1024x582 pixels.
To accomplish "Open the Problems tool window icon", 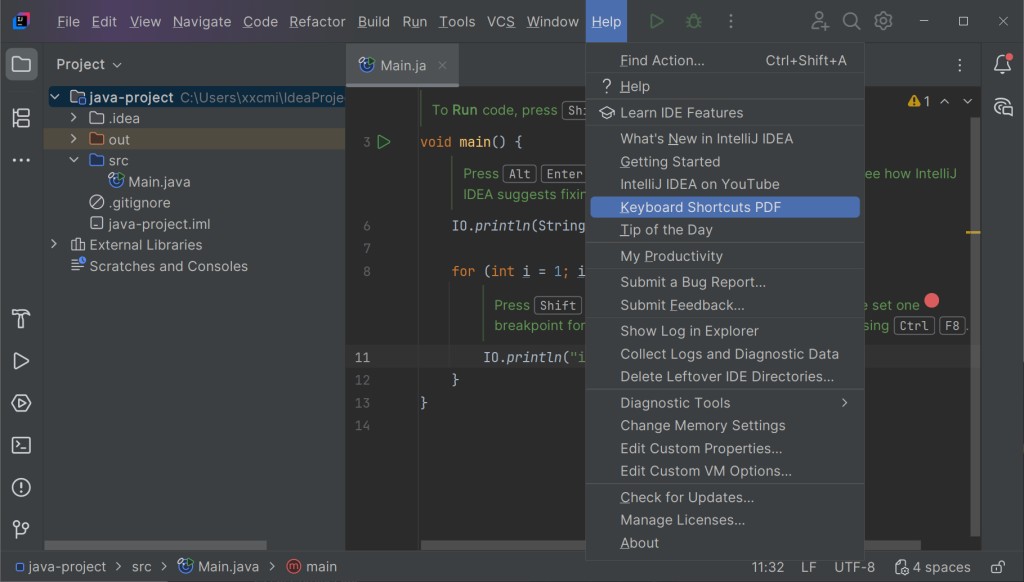I will (x=21, y=487).
